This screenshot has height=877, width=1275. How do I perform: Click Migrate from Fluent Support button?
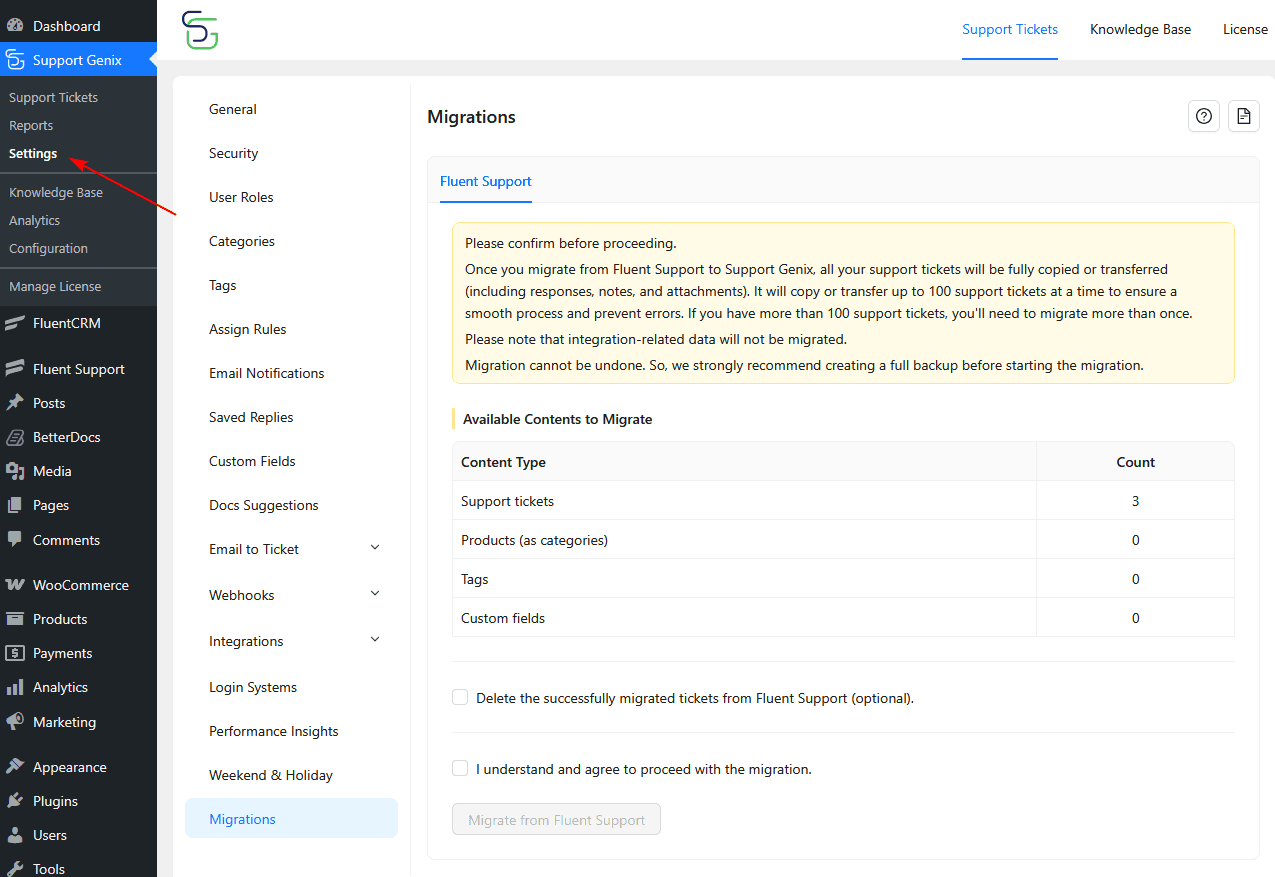[x=556, y=819]
